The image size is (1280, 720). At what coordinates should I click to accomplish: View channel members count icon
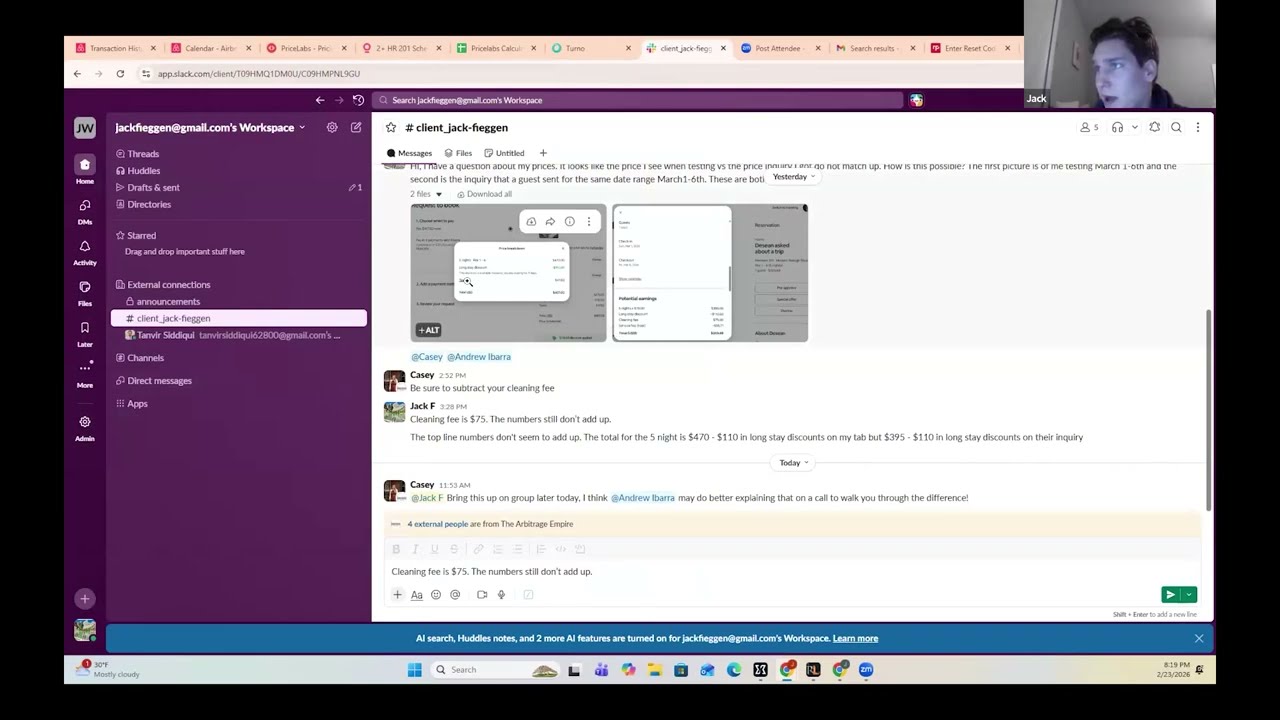tap(1089, 128)
